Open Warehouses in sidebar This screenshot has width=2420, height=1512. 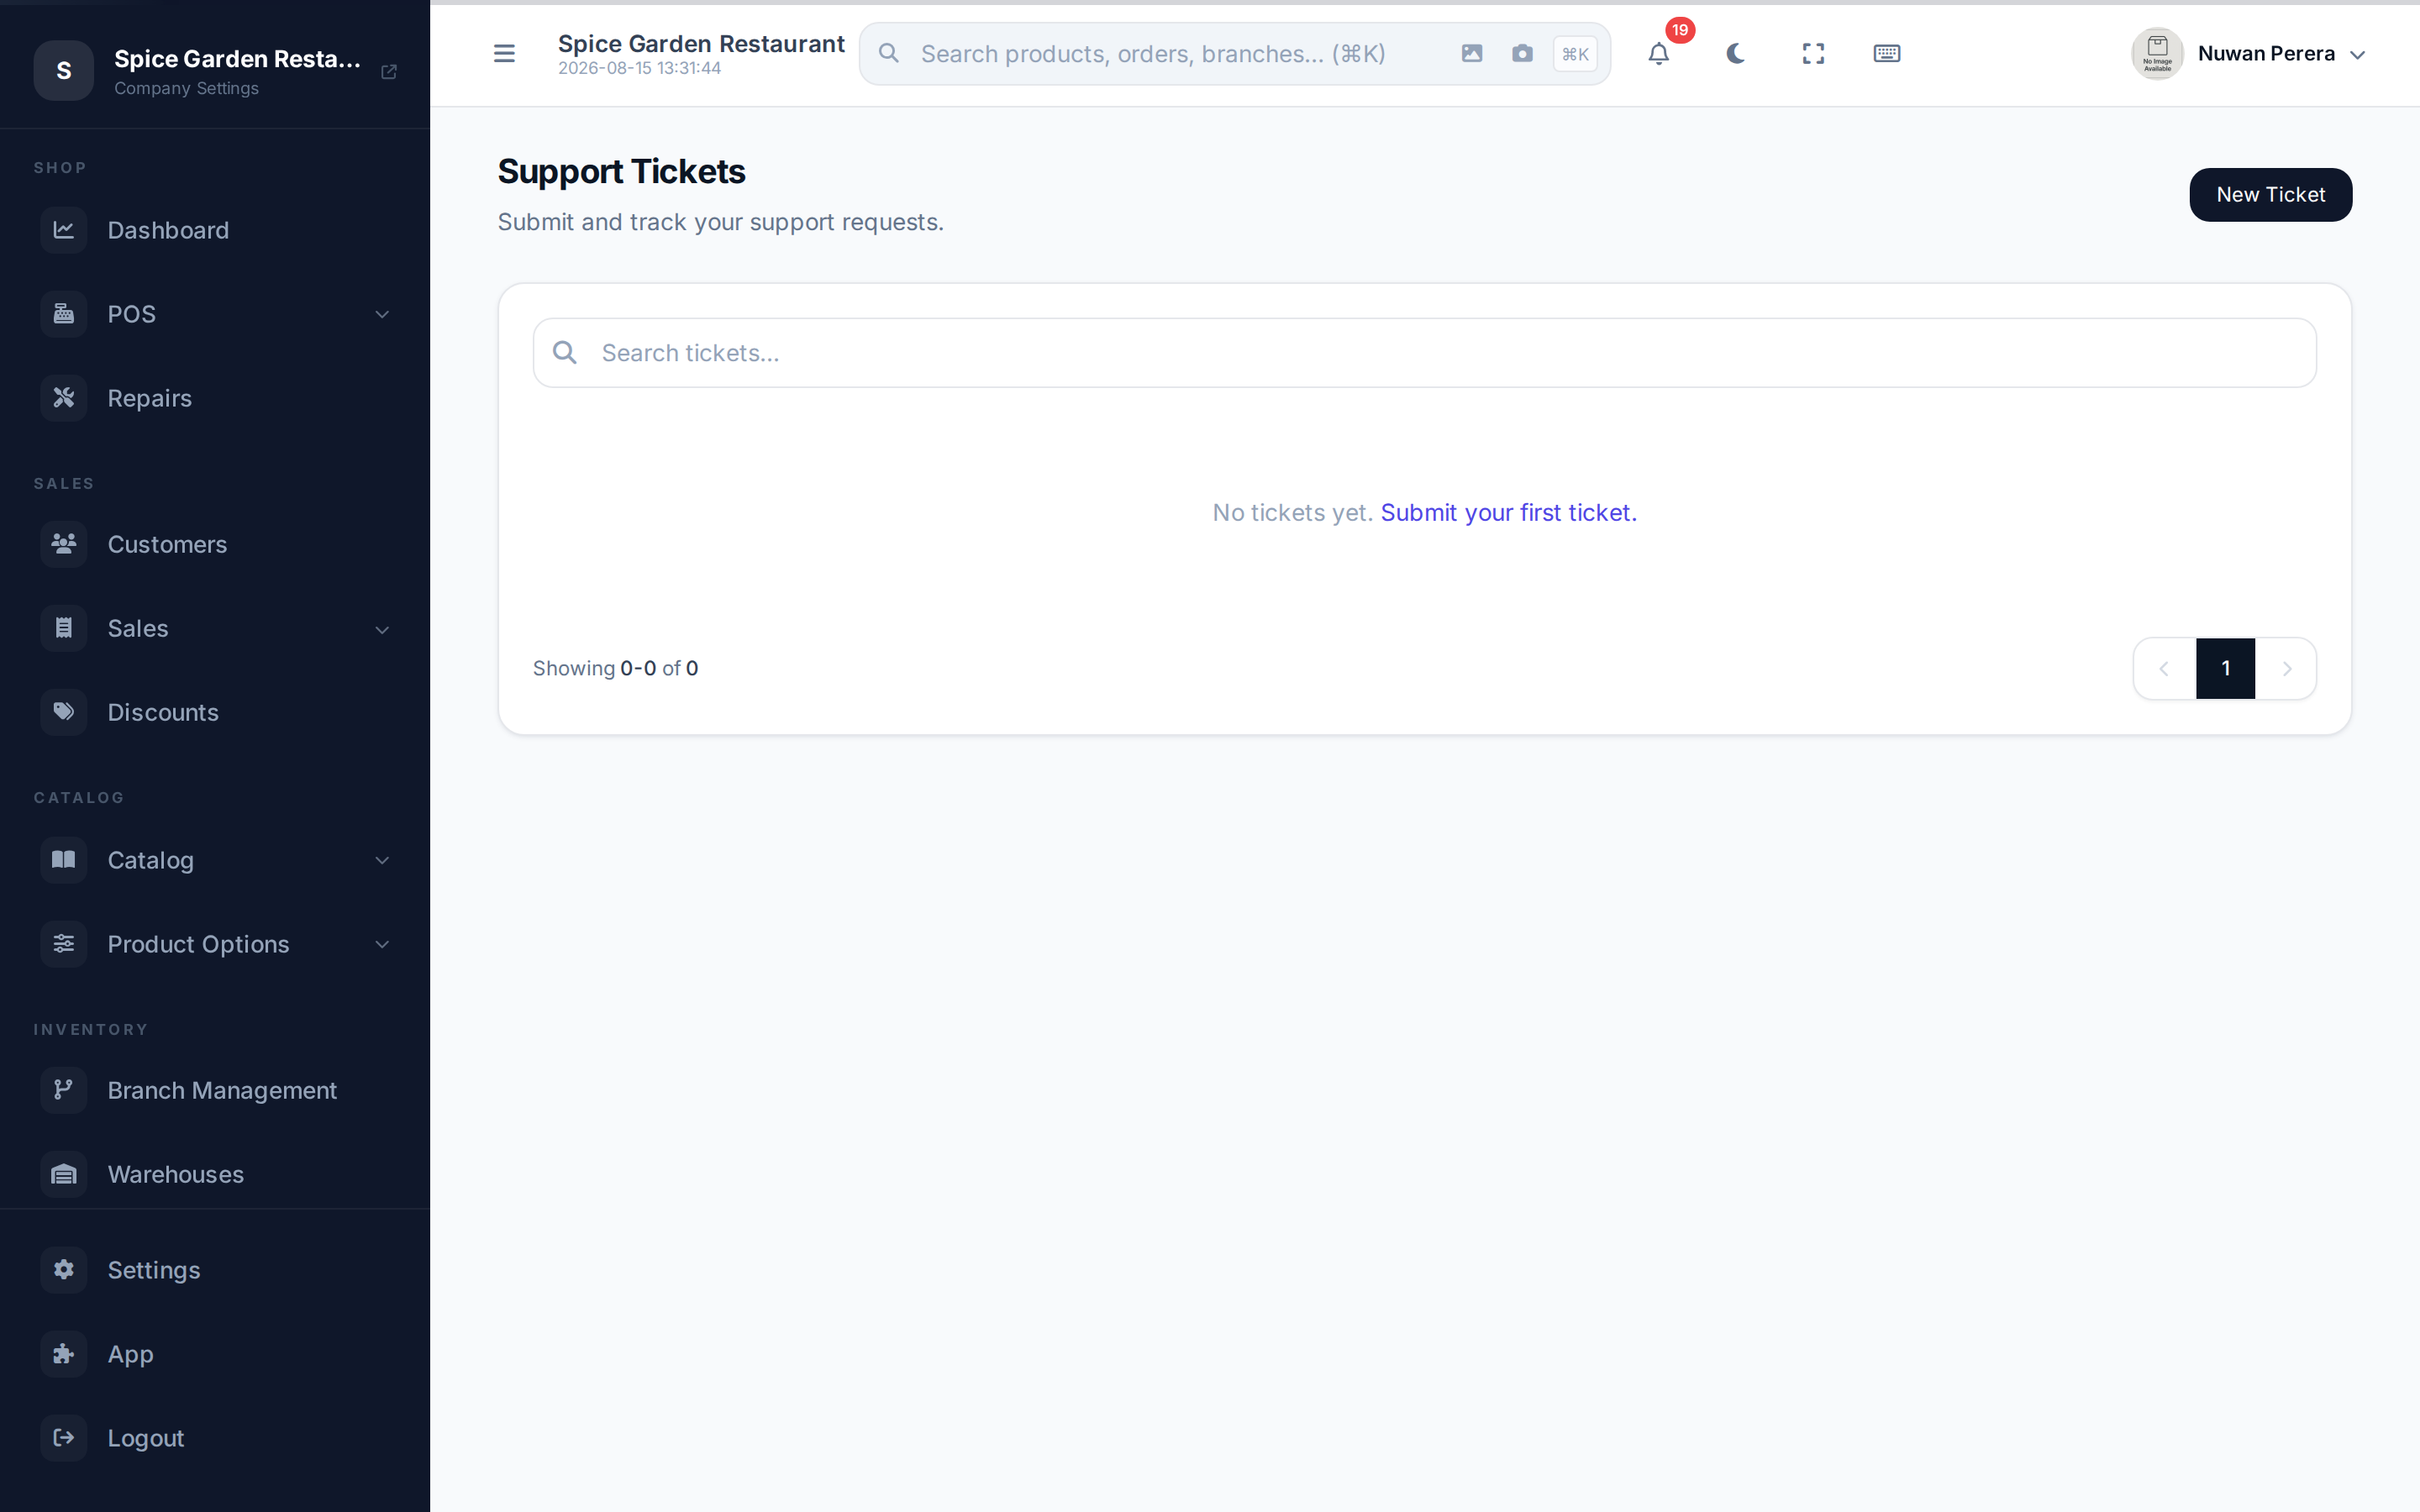coord(215,1174)
